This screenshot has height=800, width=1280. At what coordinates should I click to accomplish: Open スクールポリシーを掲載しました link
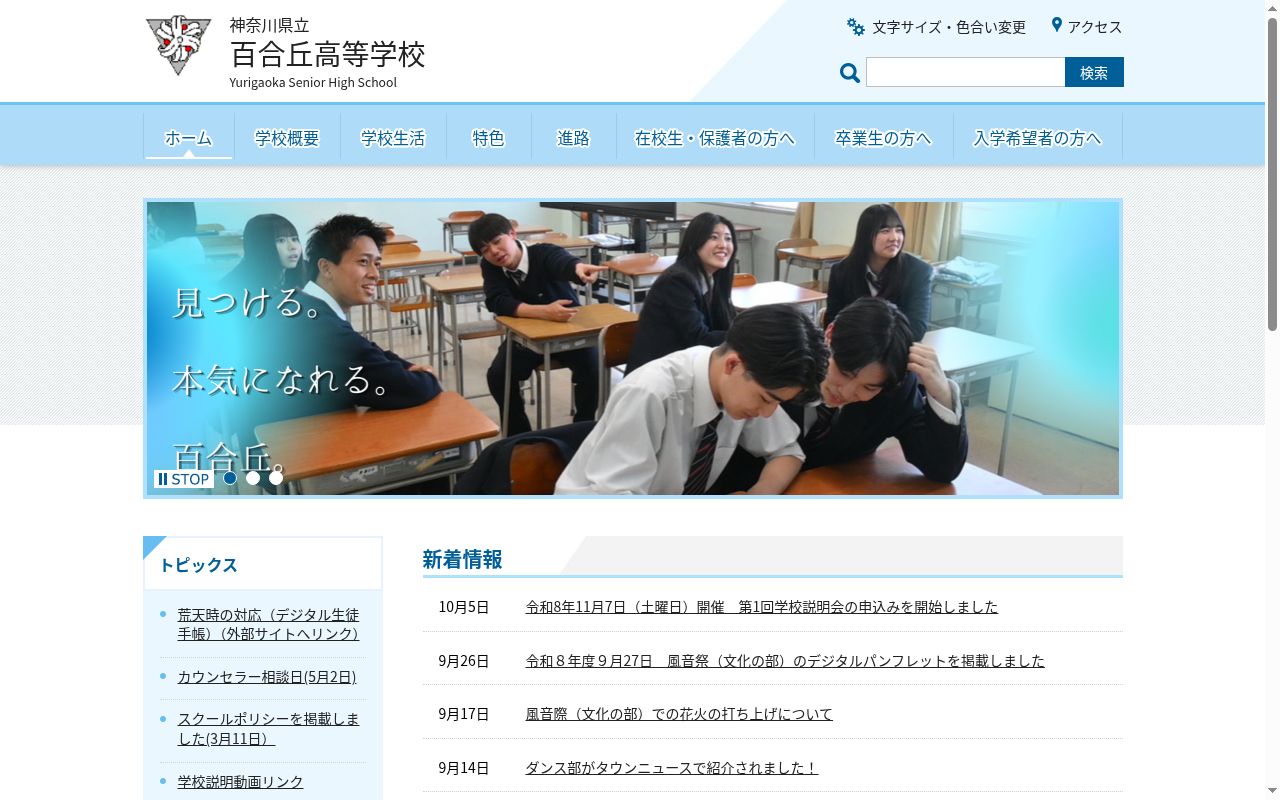(x=268, y=729)
